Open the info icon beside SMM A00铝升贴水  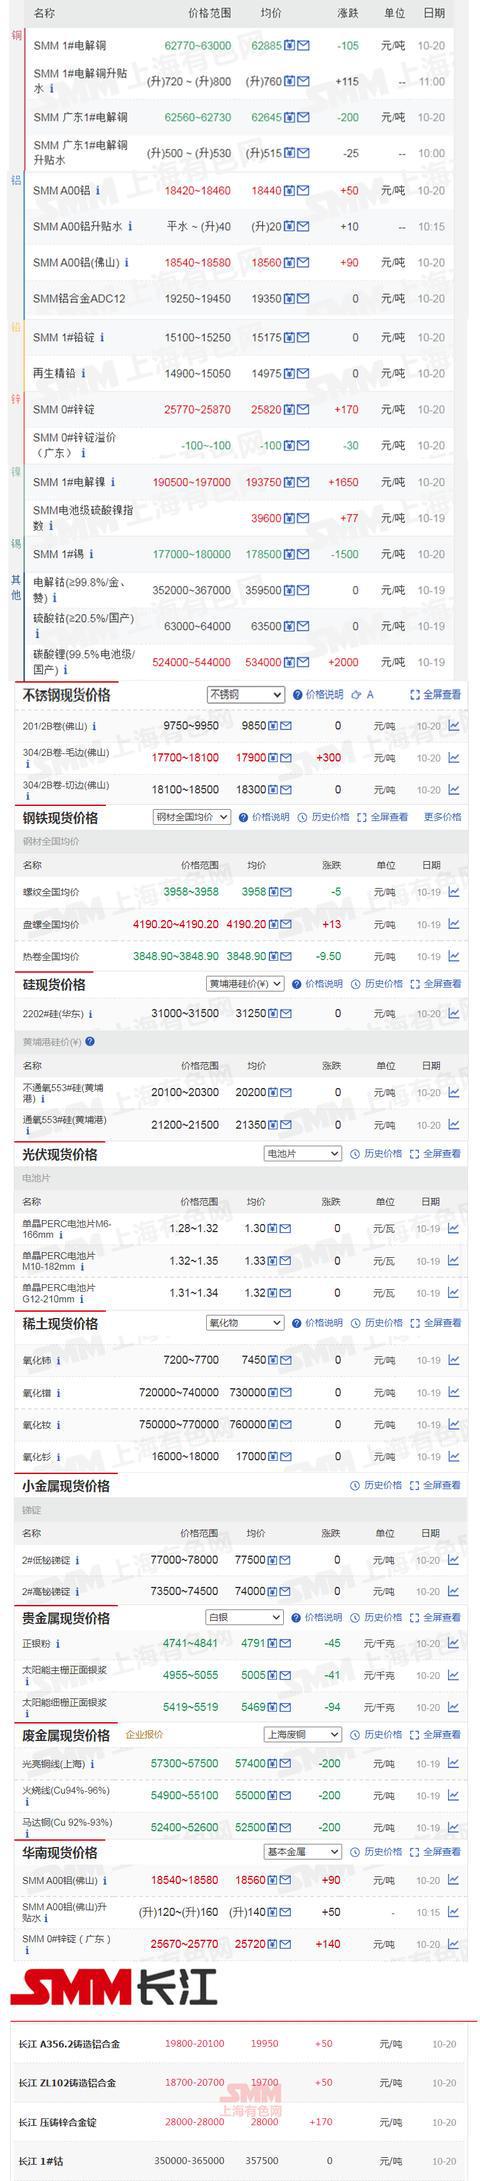[130, 227]
